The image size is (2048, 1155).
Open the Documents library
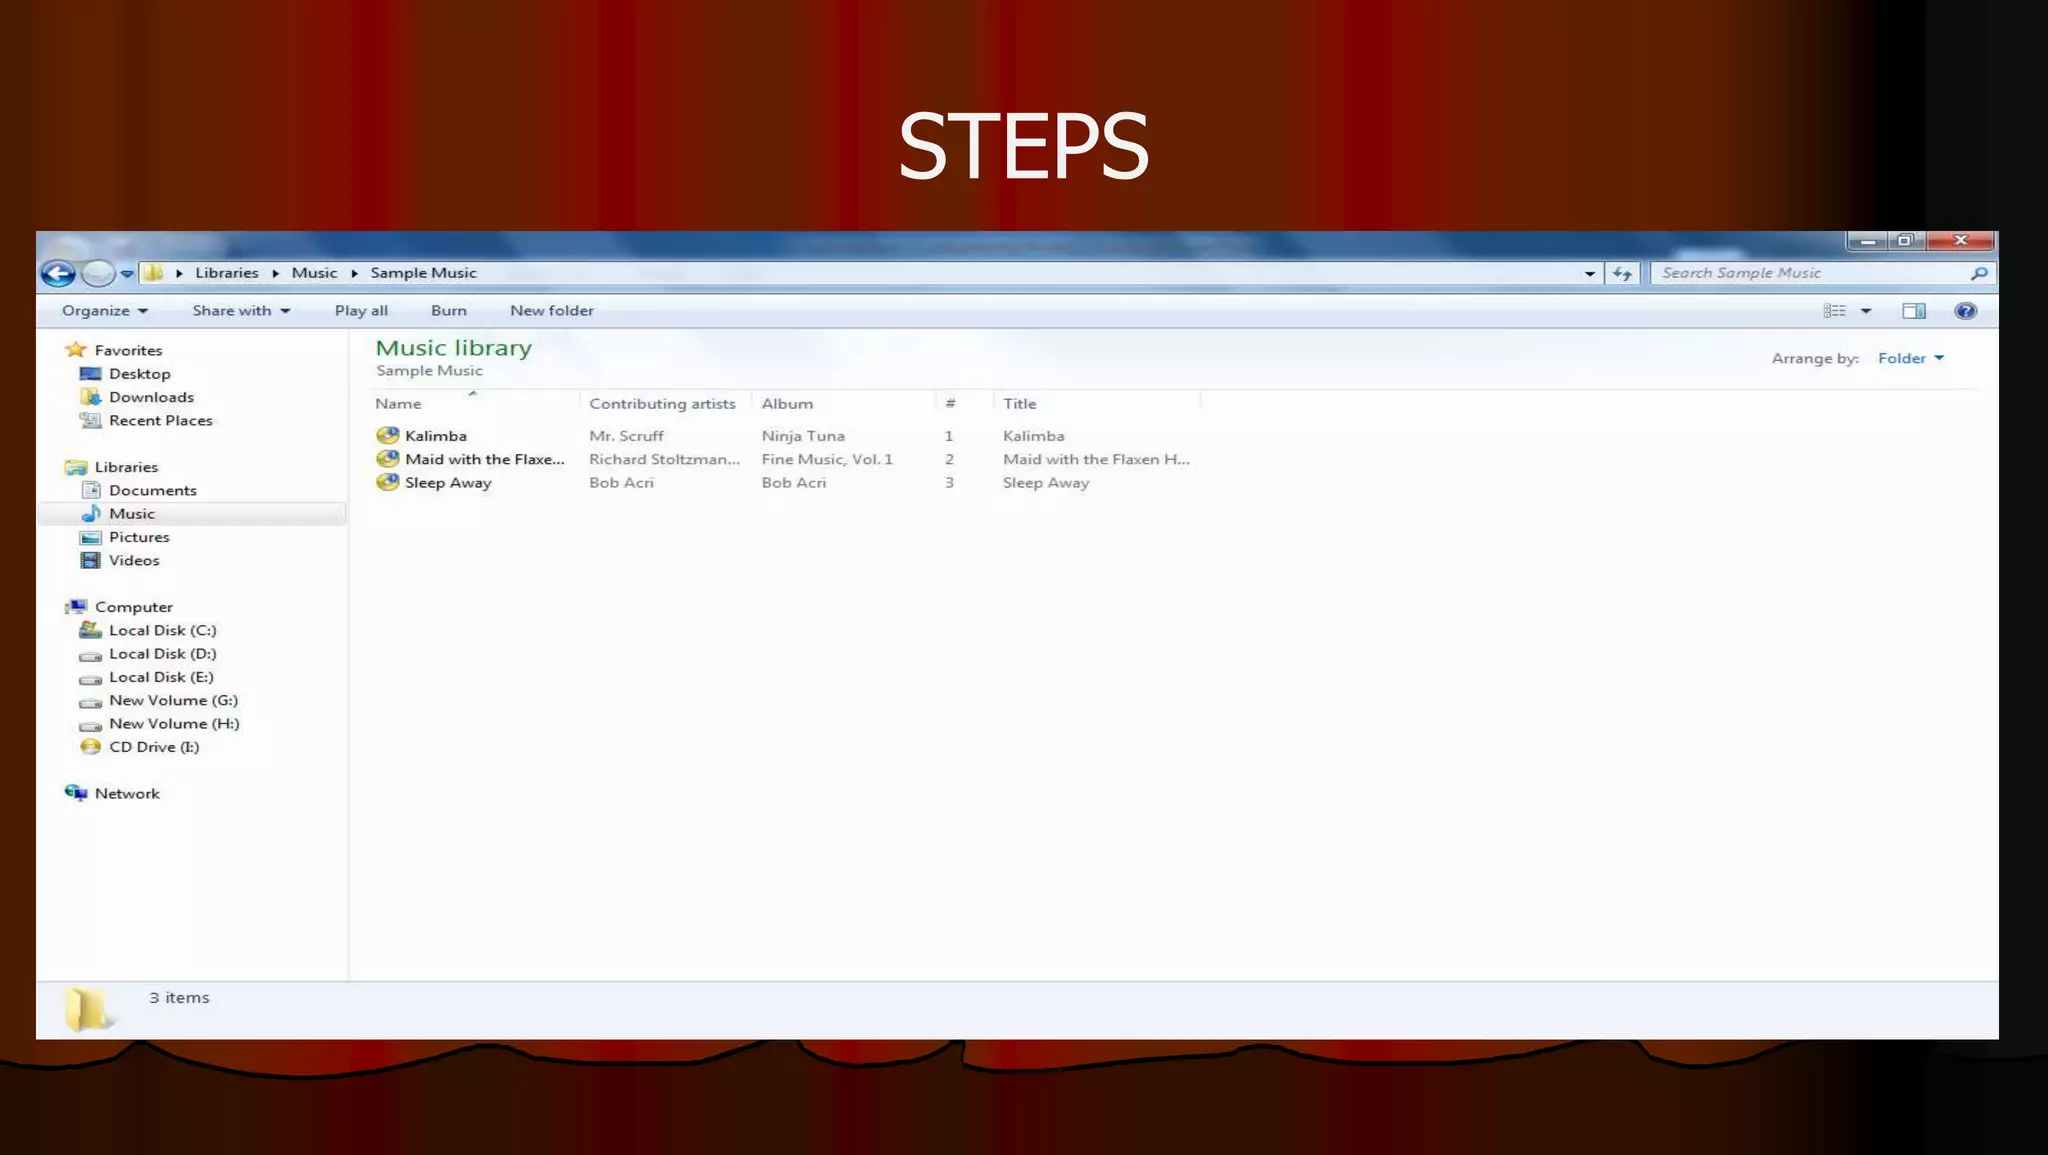click(153, 490)
